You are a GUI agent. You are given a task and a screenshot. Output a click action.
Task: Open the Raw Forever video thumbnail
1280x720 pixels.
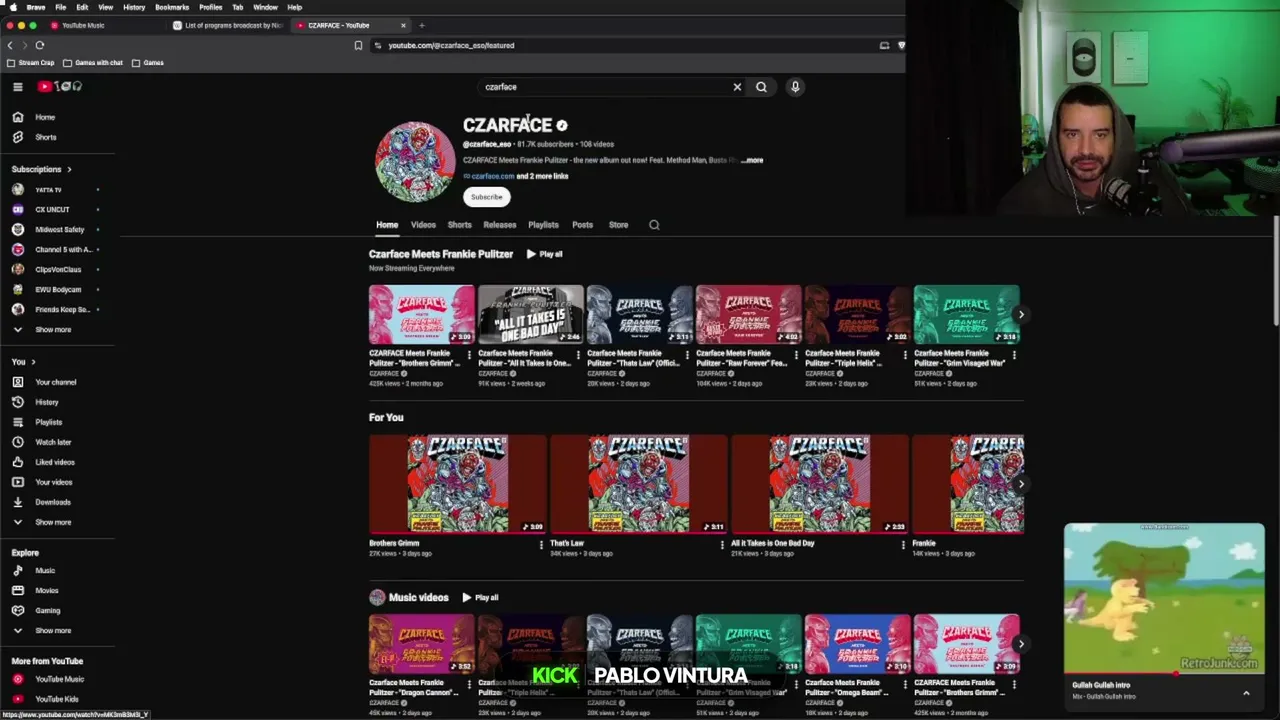click(x=748, y=314)
